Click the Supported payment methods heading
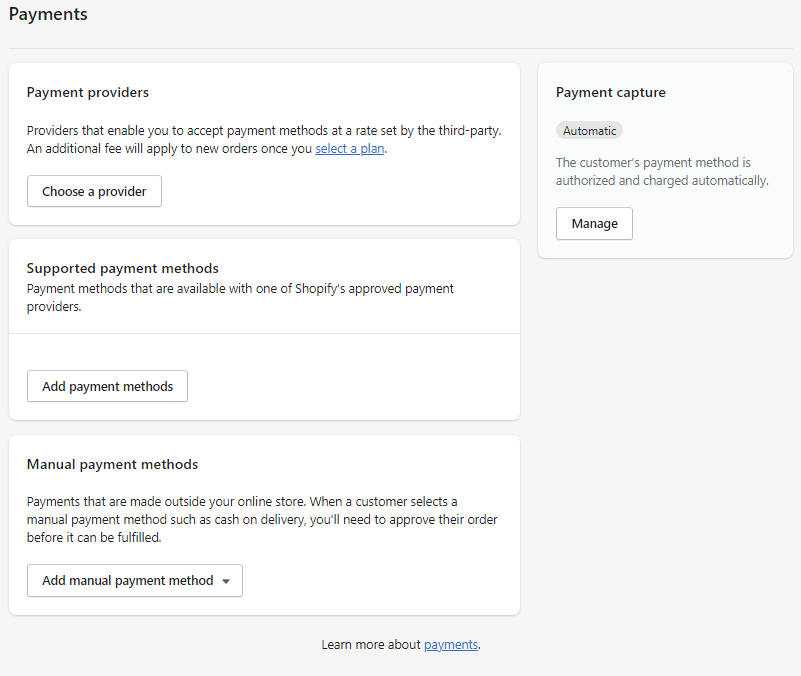 point(123,268)
